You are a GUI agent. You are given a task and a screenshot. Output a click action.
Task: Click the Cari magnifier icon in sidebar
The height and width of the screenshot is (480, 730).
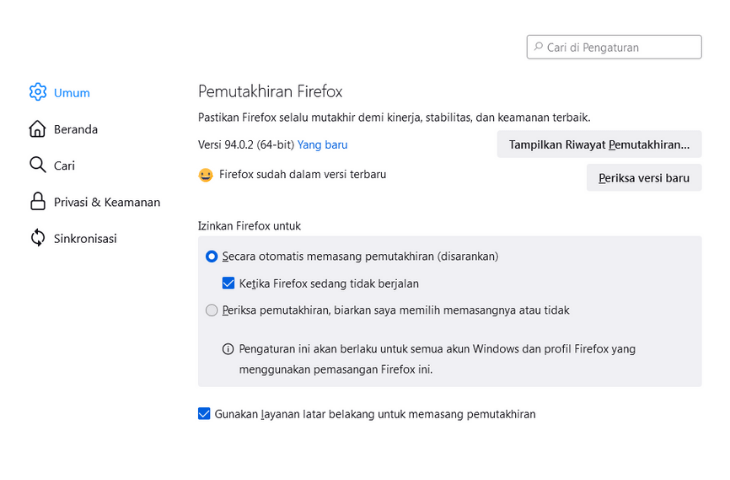click(x=38, y=165)
